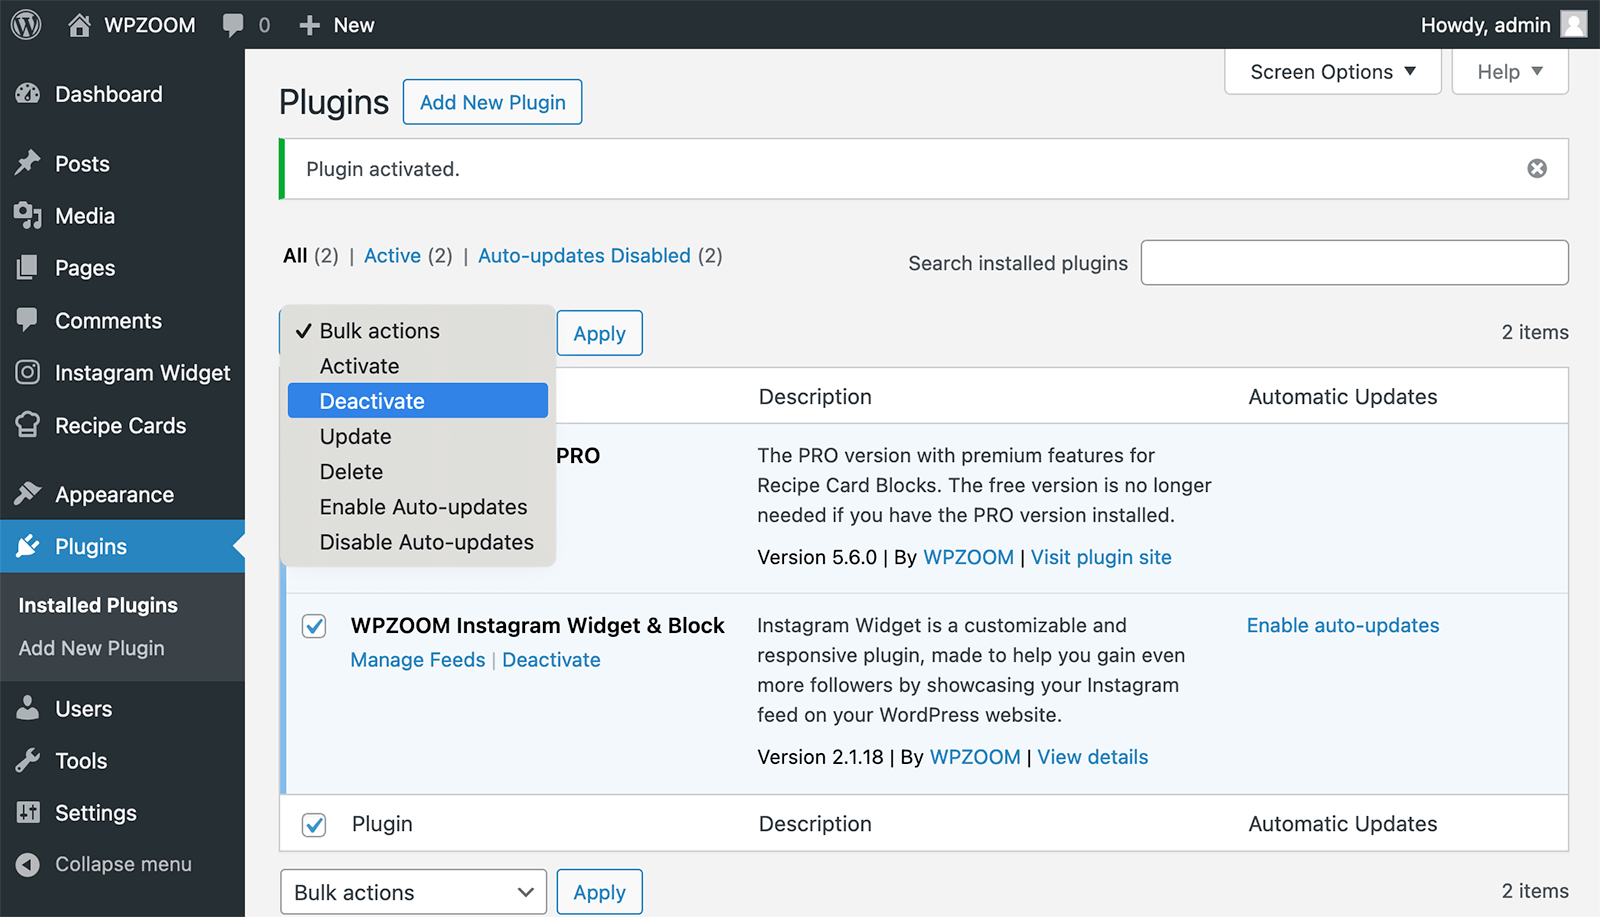Image resolution: width=1600 pixels, height=917 pixels.
Task: Click the top Apply button
Action: [600, 333]
